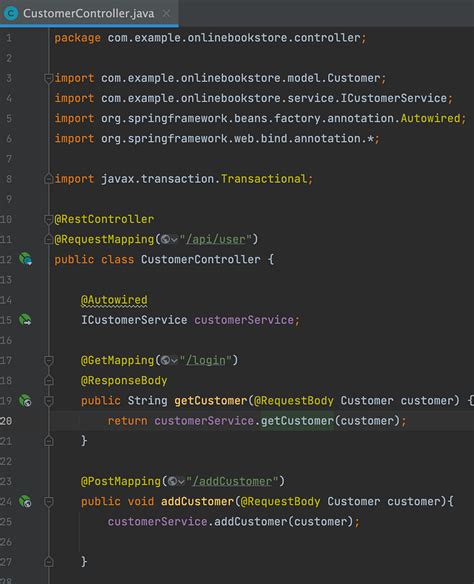This screenshot has height=584, width=474.
Task: Click the import ending in model.Customer on line 3
Action: [x=220, y=78]
